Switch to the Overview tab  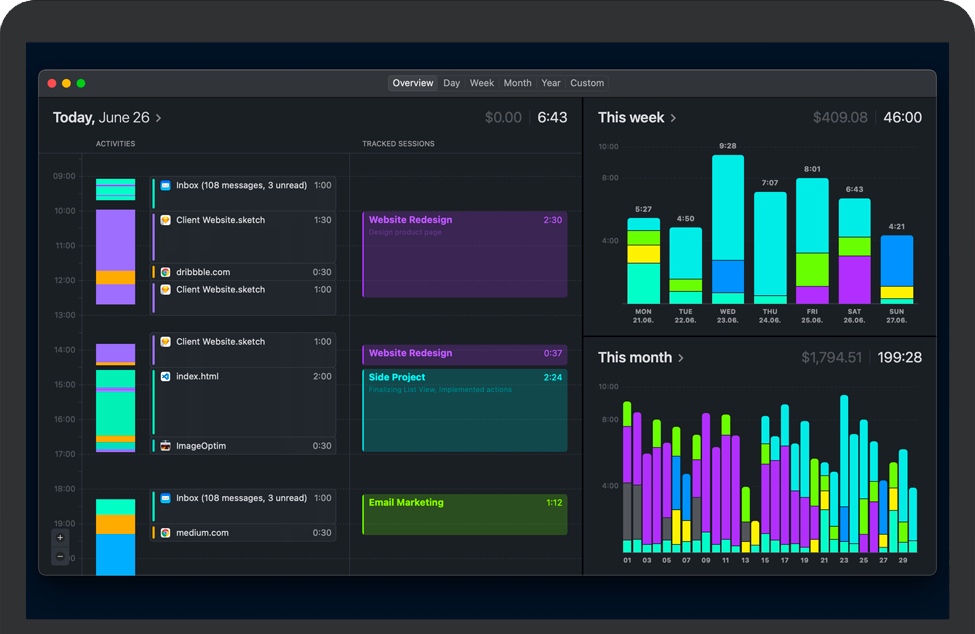[413, 83]
